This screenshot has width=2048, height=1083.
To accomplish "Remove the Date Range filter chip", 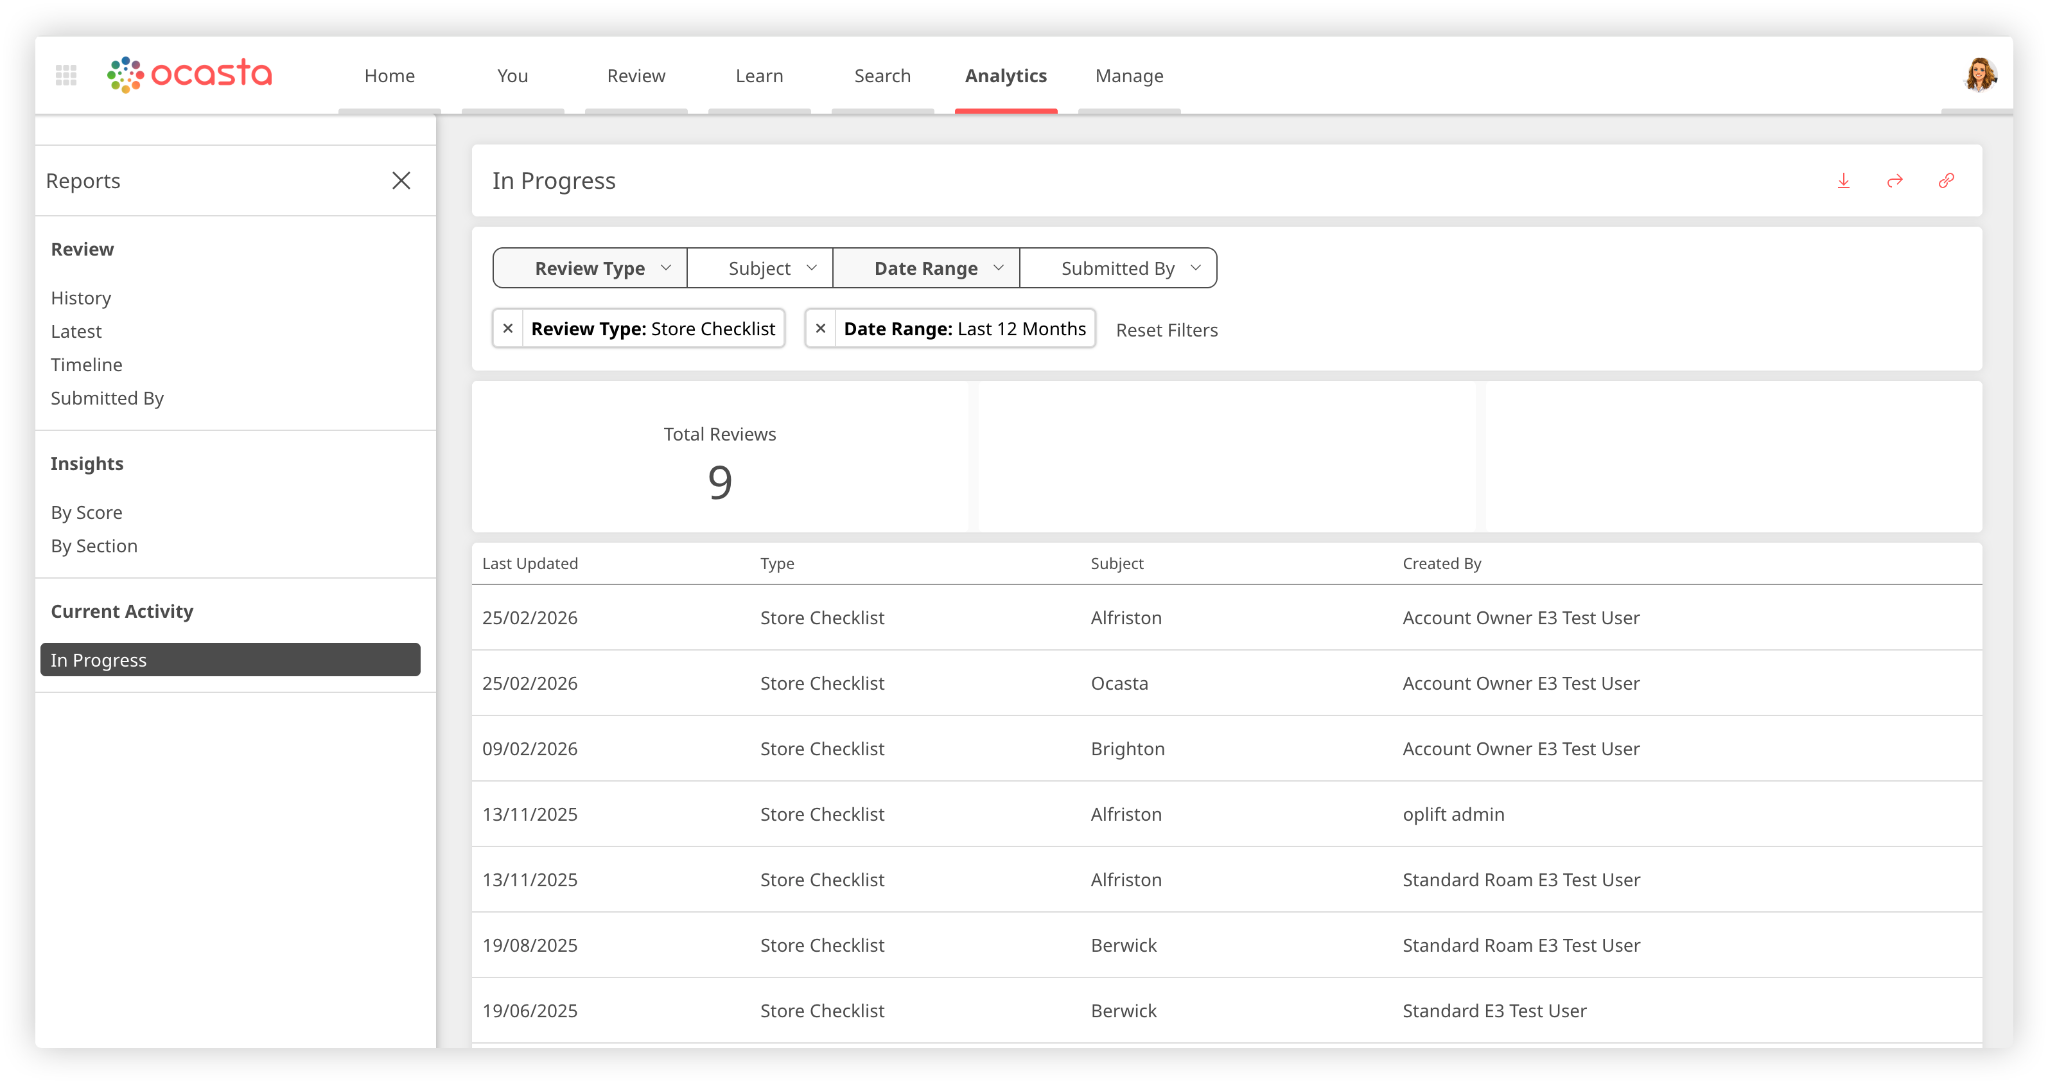I will click(820, 329).
